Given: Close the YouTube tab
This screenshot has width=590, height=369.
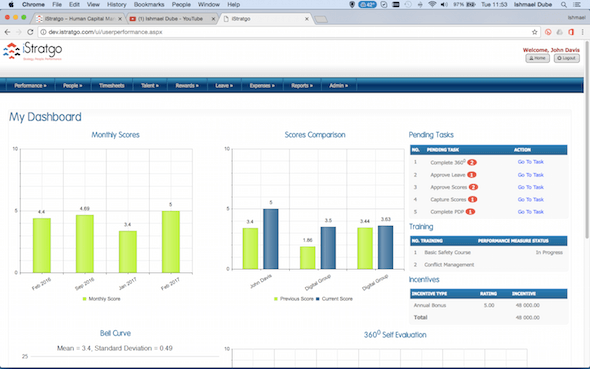Looking at the screenshot, I should coord(213,18).
